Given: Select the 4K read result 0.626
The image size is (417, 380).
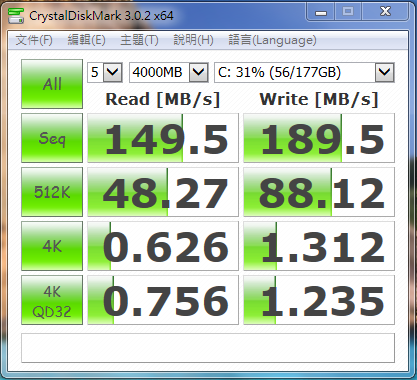Looking at the screenshot, I should tap(163, 246).
